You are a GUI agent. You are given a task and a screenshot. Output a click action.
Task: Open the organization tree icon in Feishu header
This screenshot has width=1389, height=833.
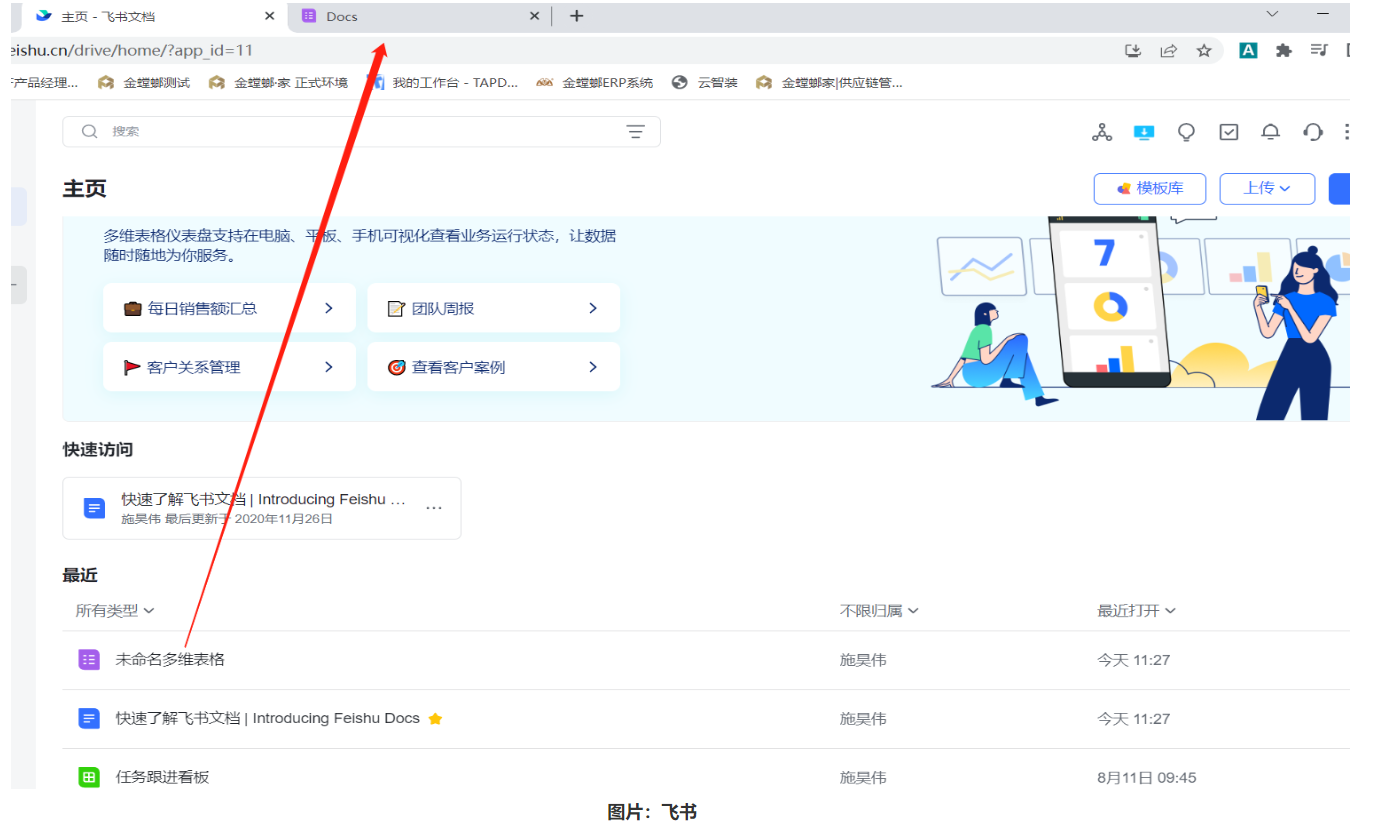pyautogui.click(x=1102, y=132)
